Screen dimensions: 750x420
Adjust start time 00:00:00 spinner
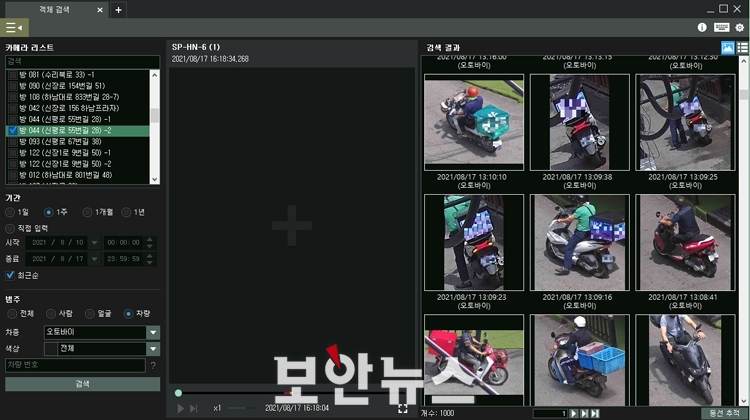tap(150, 243)
